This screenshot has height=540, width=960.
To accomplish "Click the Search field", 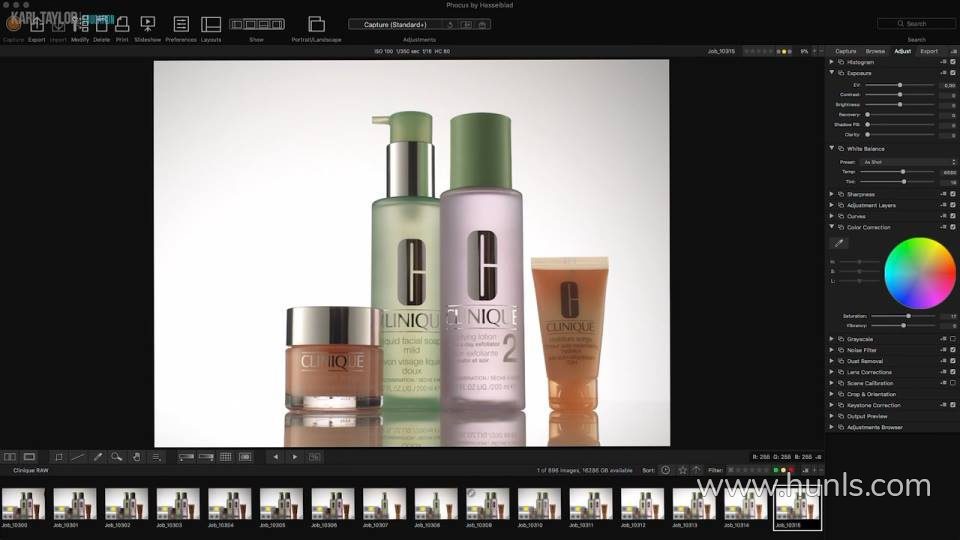I will [x=916, y=23].
